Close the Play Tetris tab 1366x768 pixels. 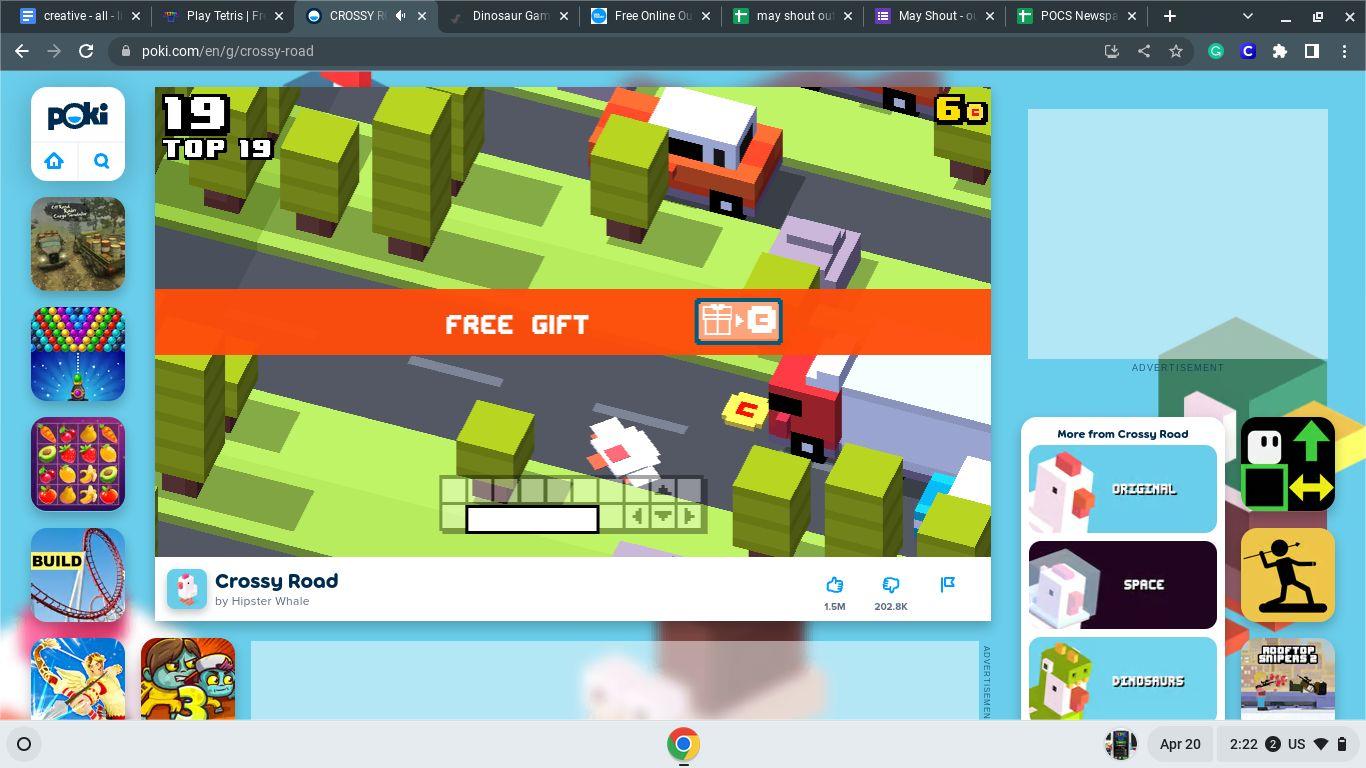point(279,16)
